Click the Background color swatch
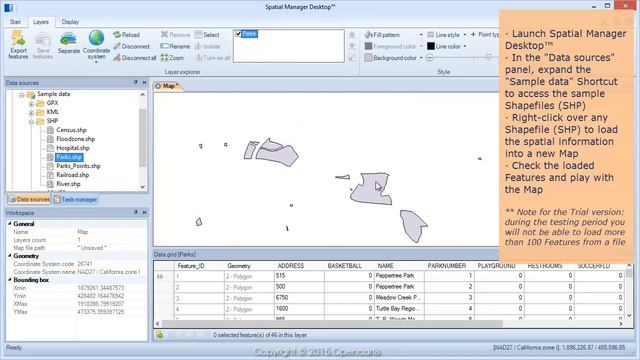The width and height of the screenshot is (640, 360). (x=368, y=58)
